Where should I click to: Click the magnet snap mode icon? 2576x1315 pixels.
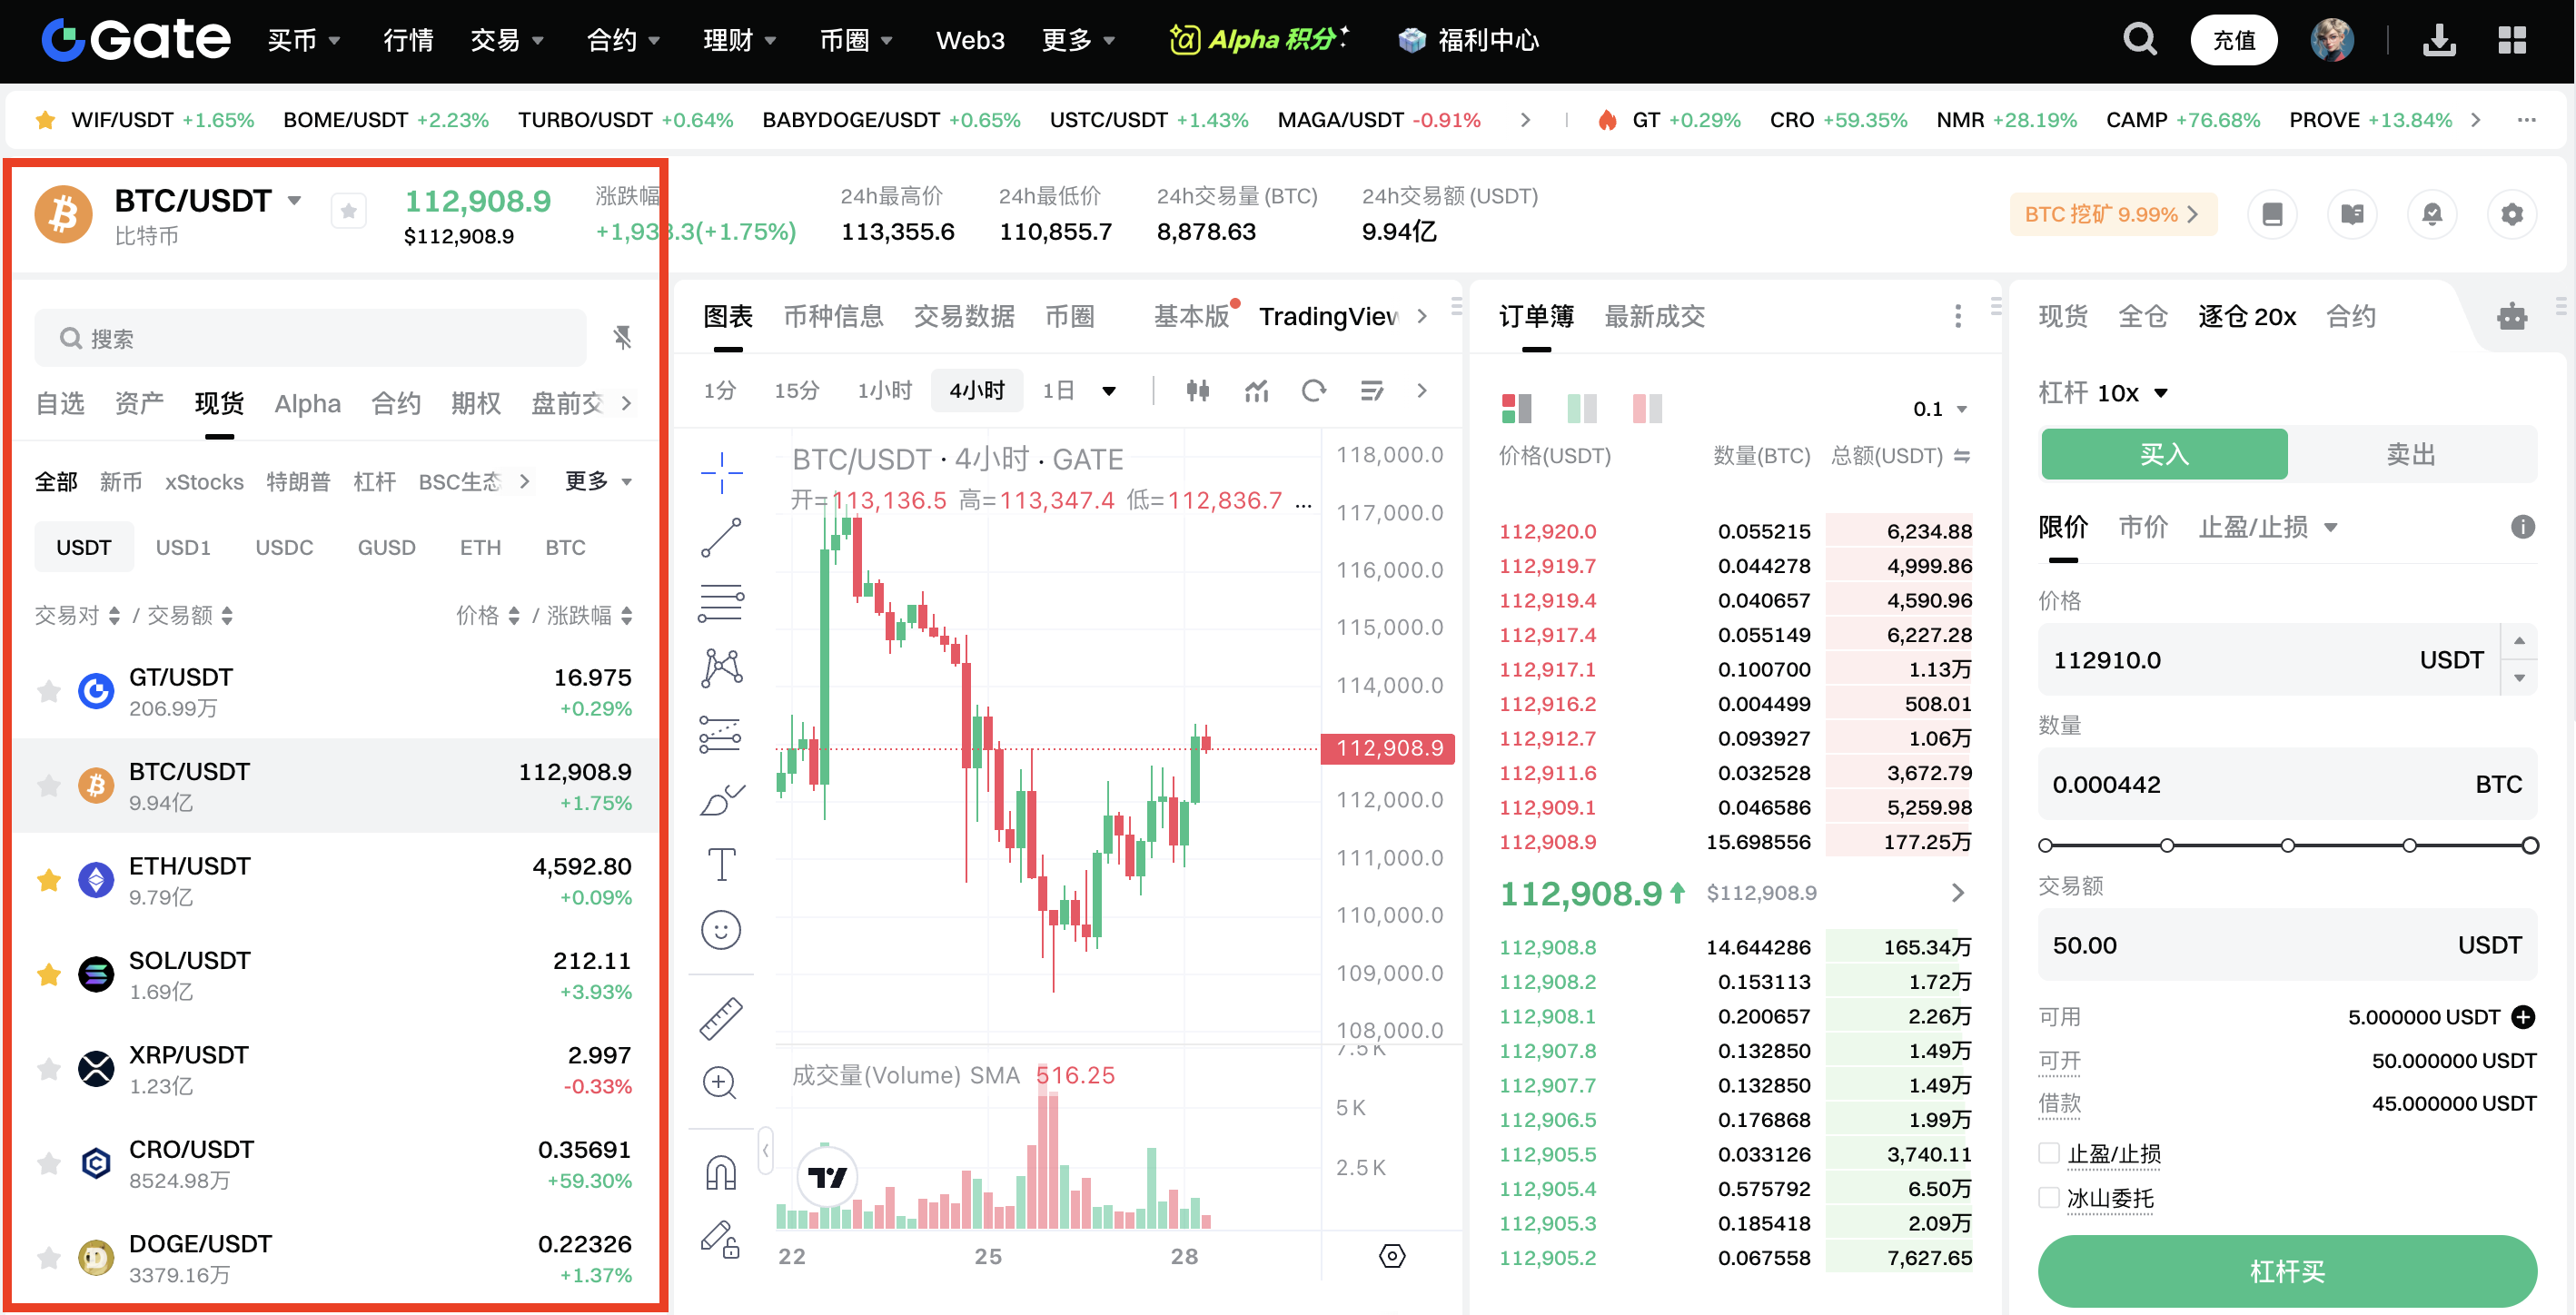click(721, 1172)
